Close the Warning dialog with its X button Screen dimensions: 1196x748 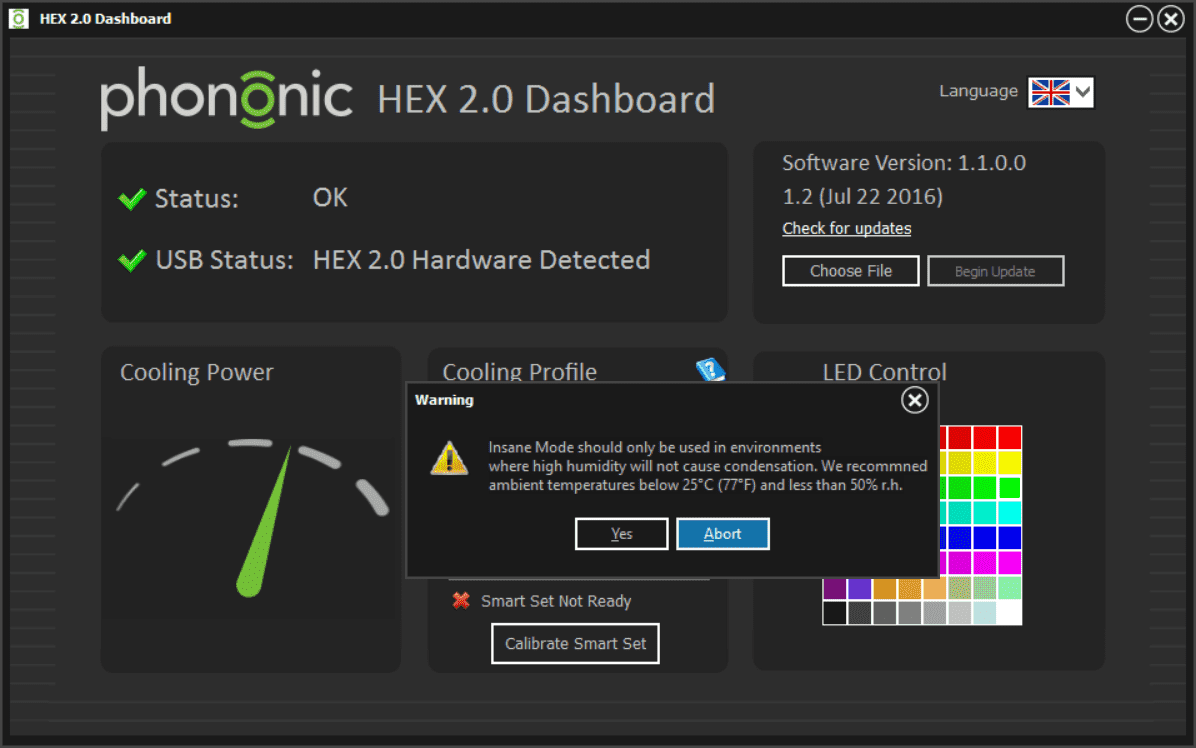[914, 401]
